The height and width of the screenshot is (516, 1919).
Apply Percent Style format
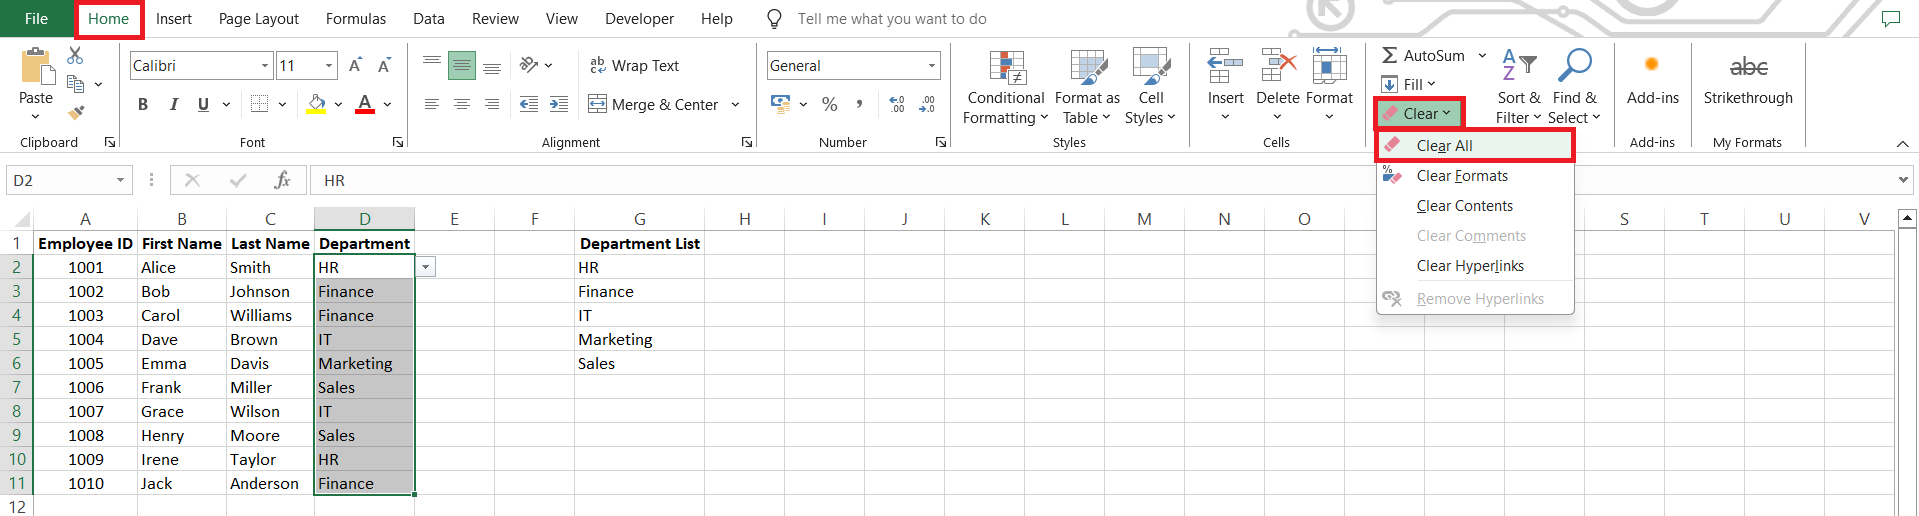pos(829,104)
